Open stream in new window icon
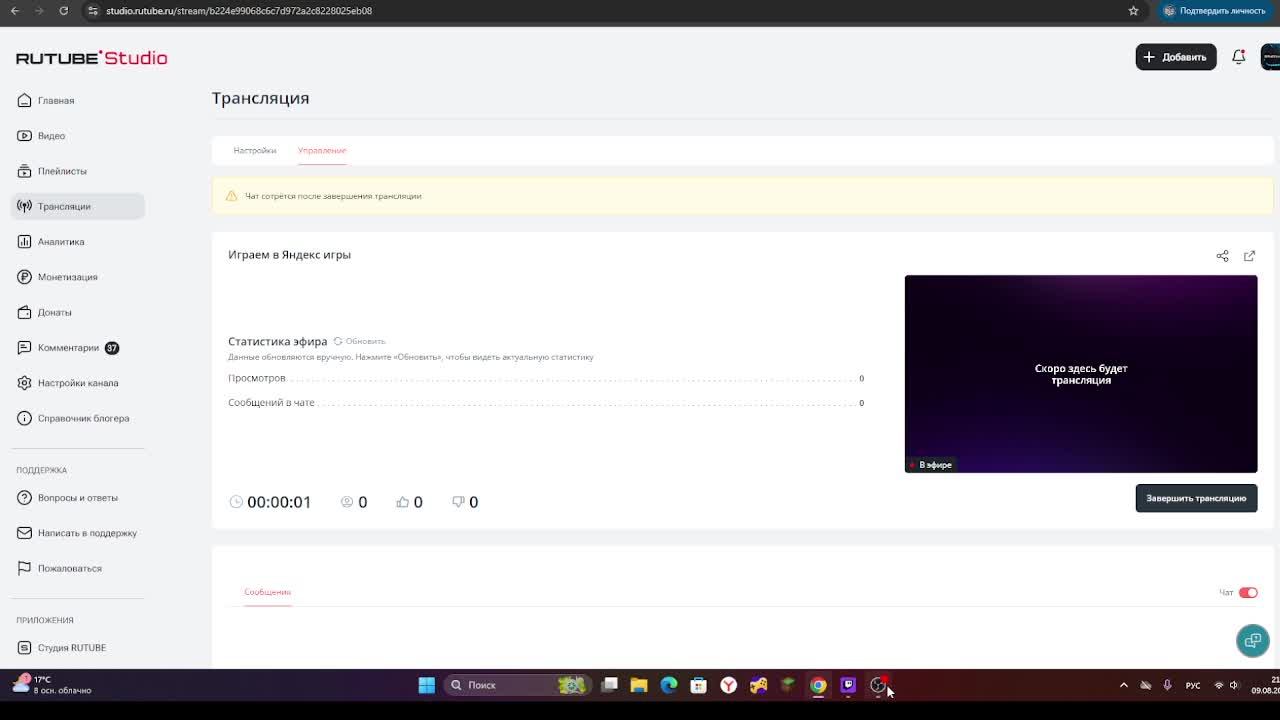1280x720 pixels. pyautogui.click(x=1249, y=256)
